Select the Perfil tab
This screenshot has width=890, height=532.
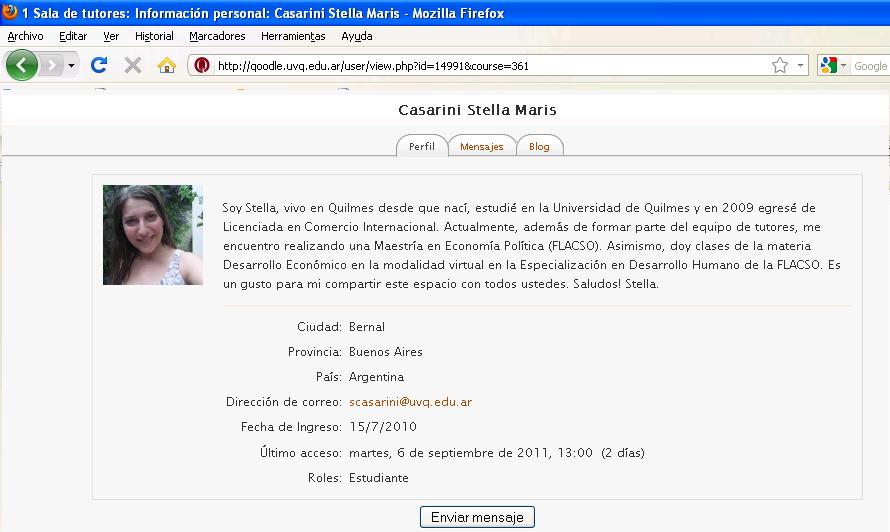coord(422,146)
